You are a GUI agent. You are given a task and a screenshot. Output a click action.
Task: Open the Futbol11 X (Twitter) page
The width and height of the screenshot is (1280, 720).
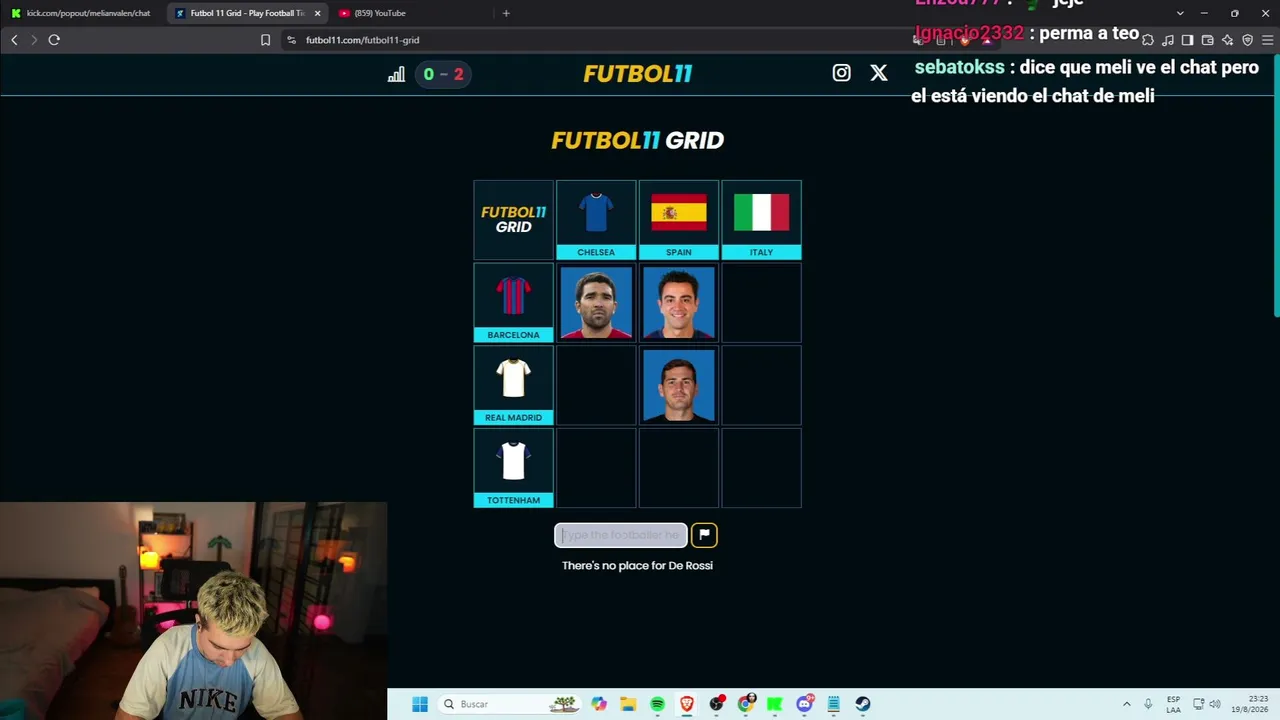tap(878, 73)
